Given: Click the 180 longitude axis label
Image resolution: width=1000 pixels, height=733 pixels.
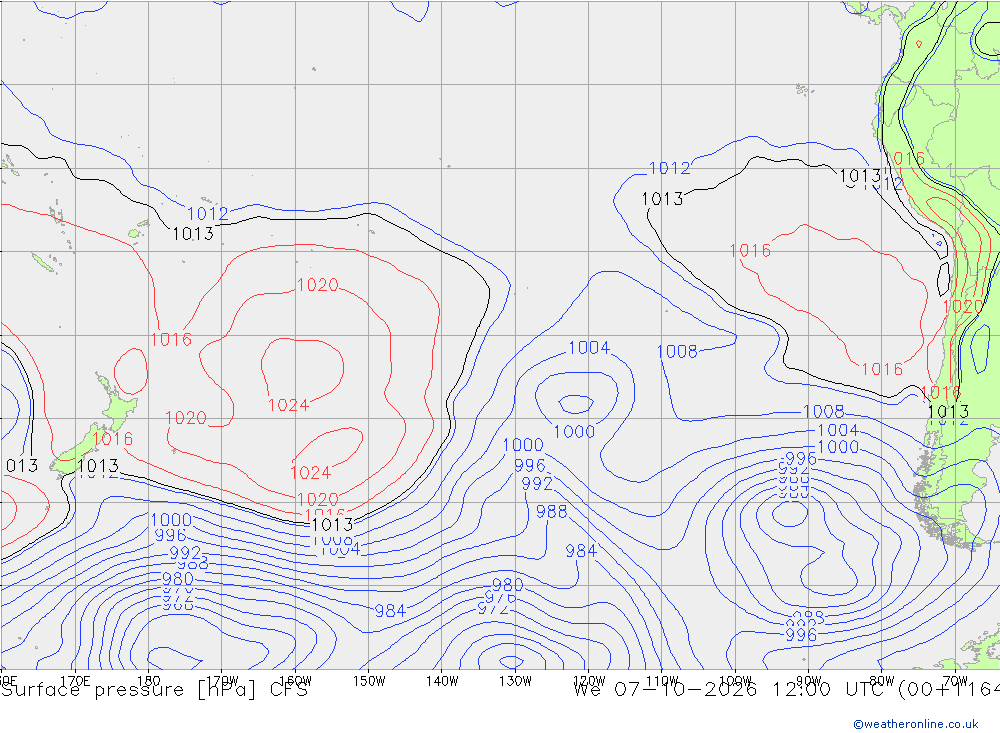Looking at the screenshot, I should (x=149, y=681).
